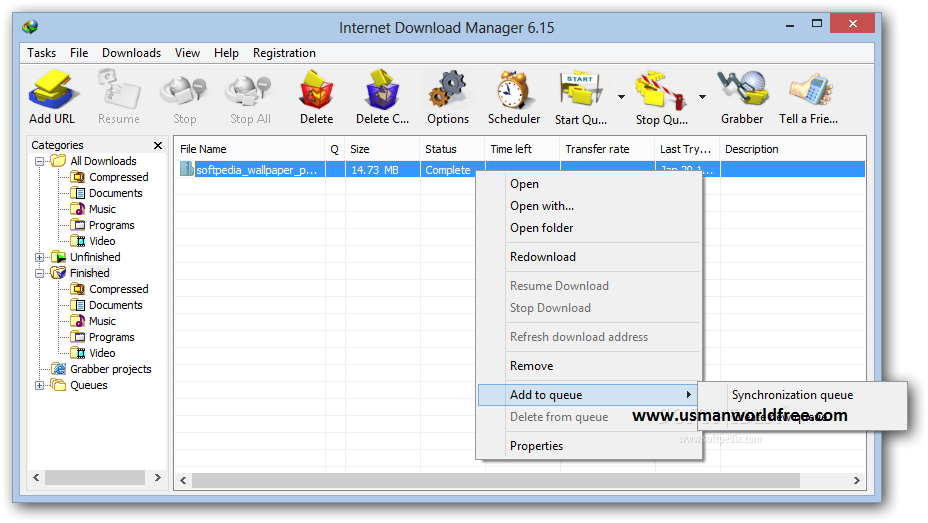
Task: Select Compressed under All Downloads
Action: click(x=118, y=177)
